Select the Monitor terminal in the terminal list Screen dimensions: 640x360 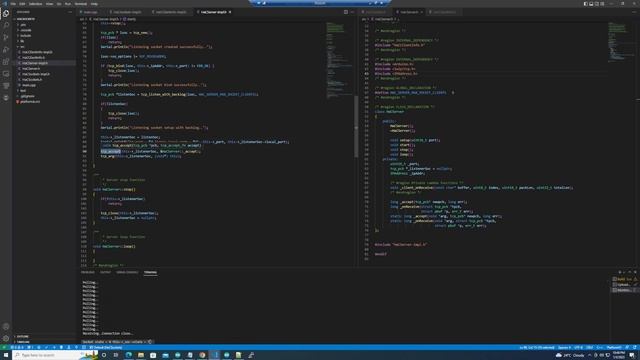(624, 290)
